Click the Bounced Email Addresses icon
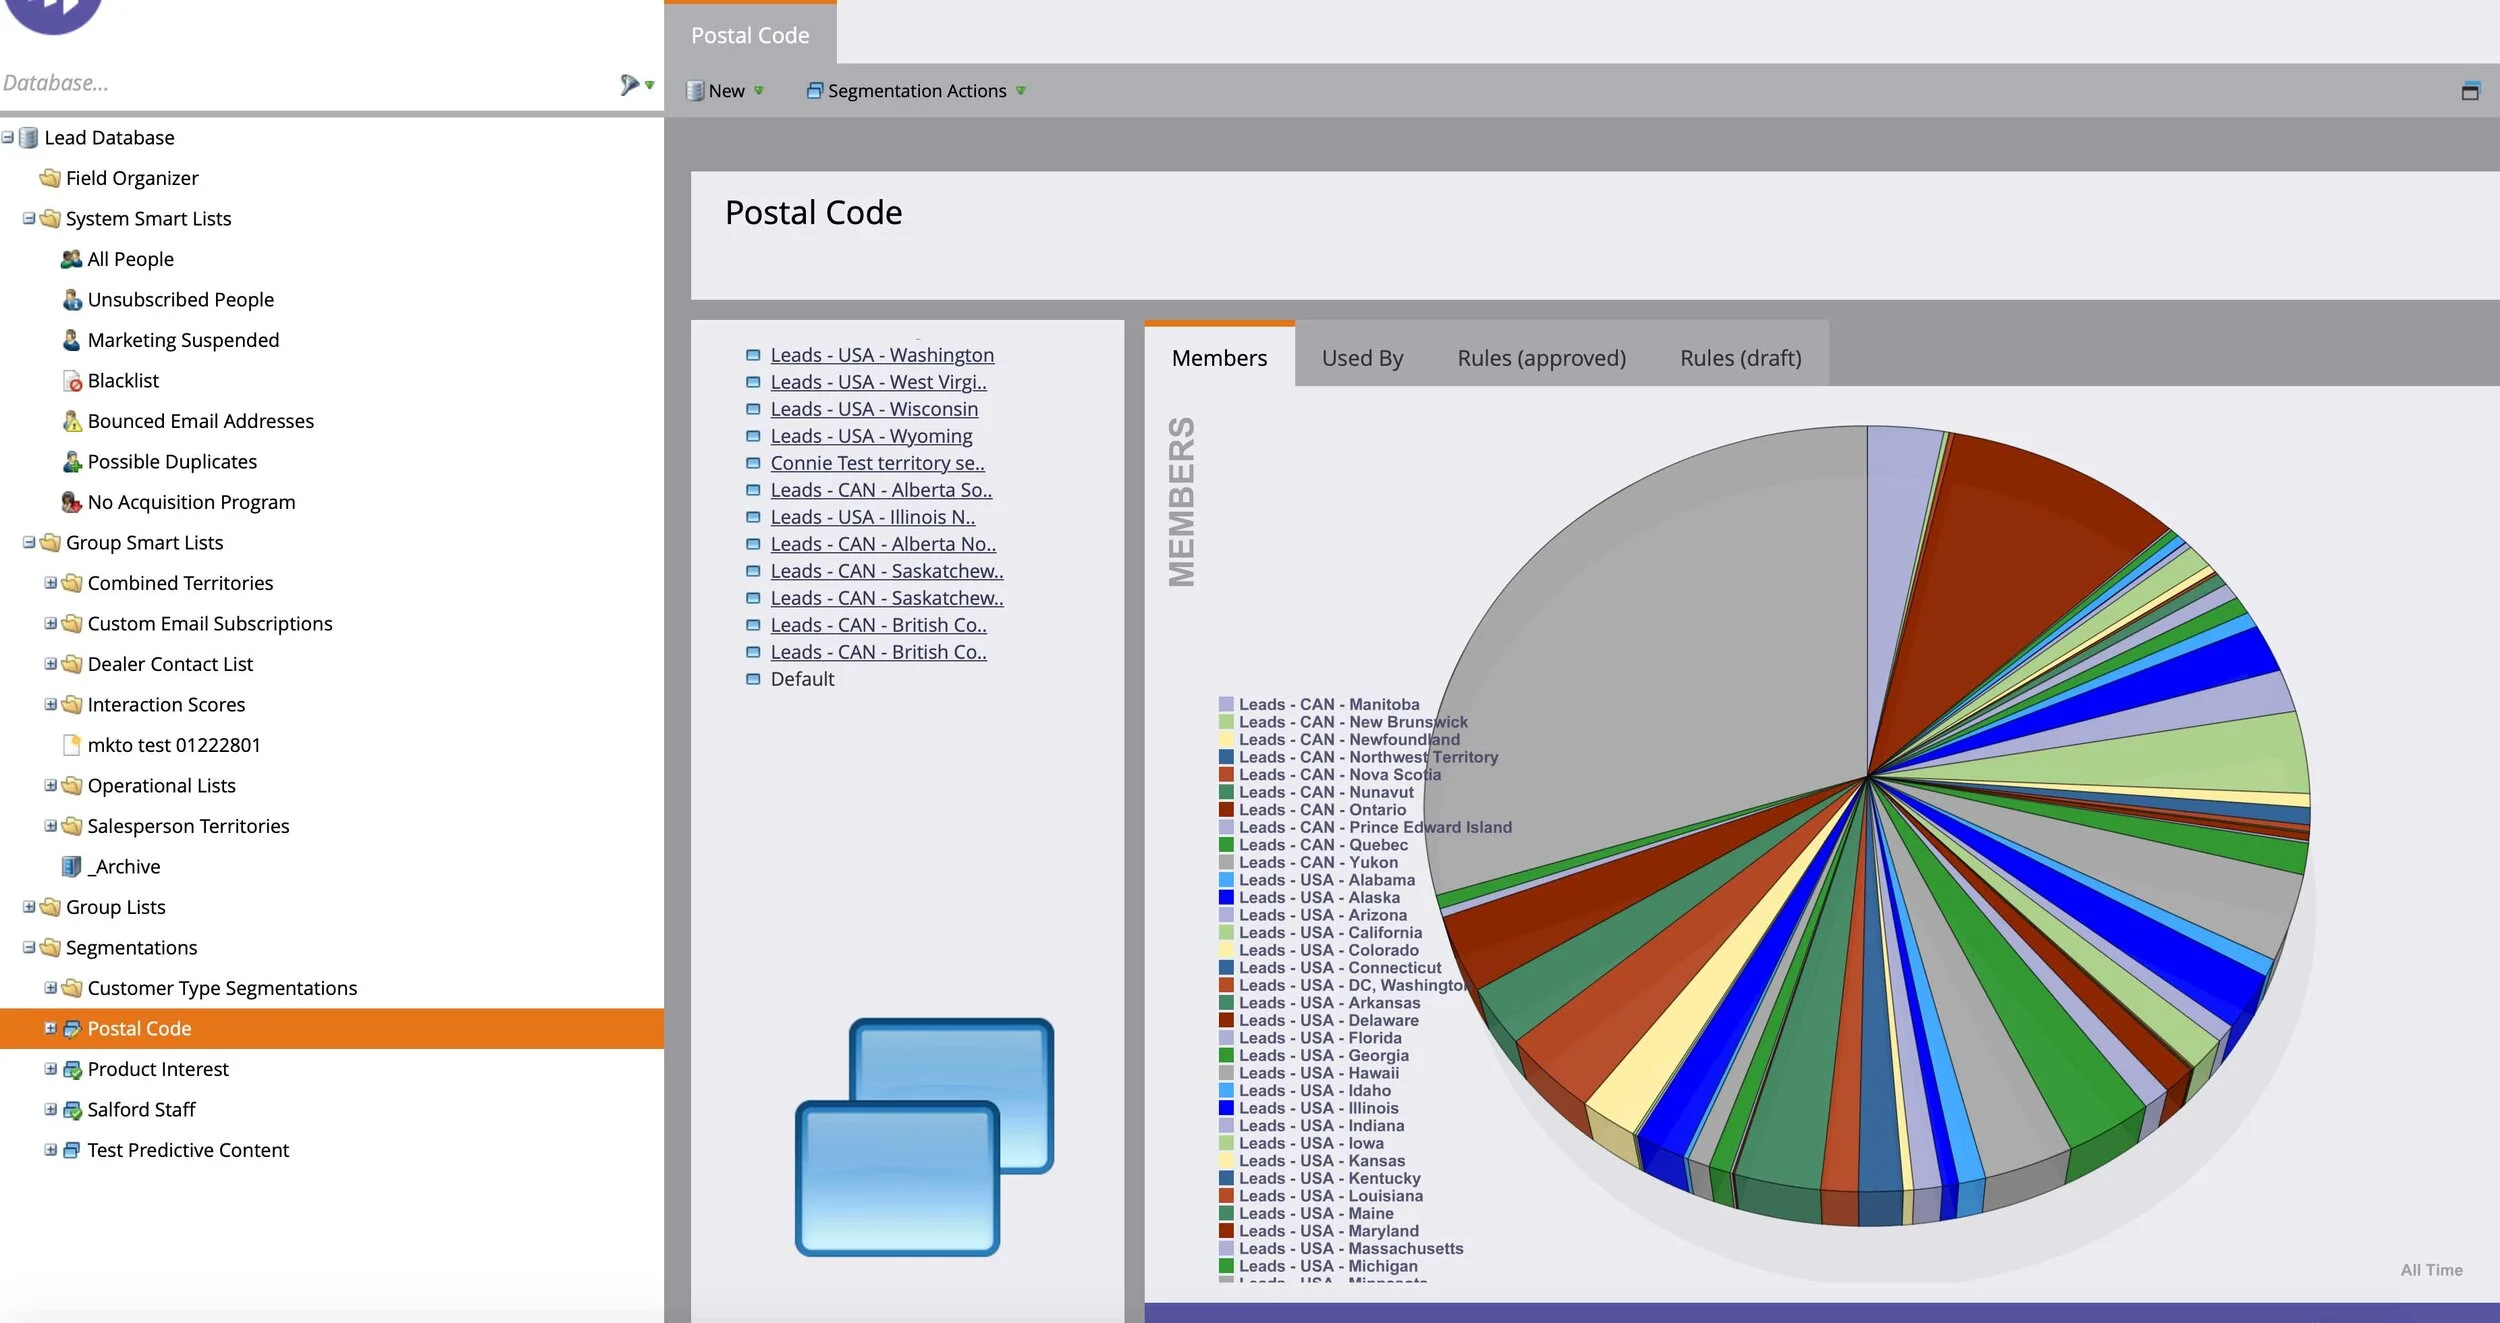 [x=71, y=421]
